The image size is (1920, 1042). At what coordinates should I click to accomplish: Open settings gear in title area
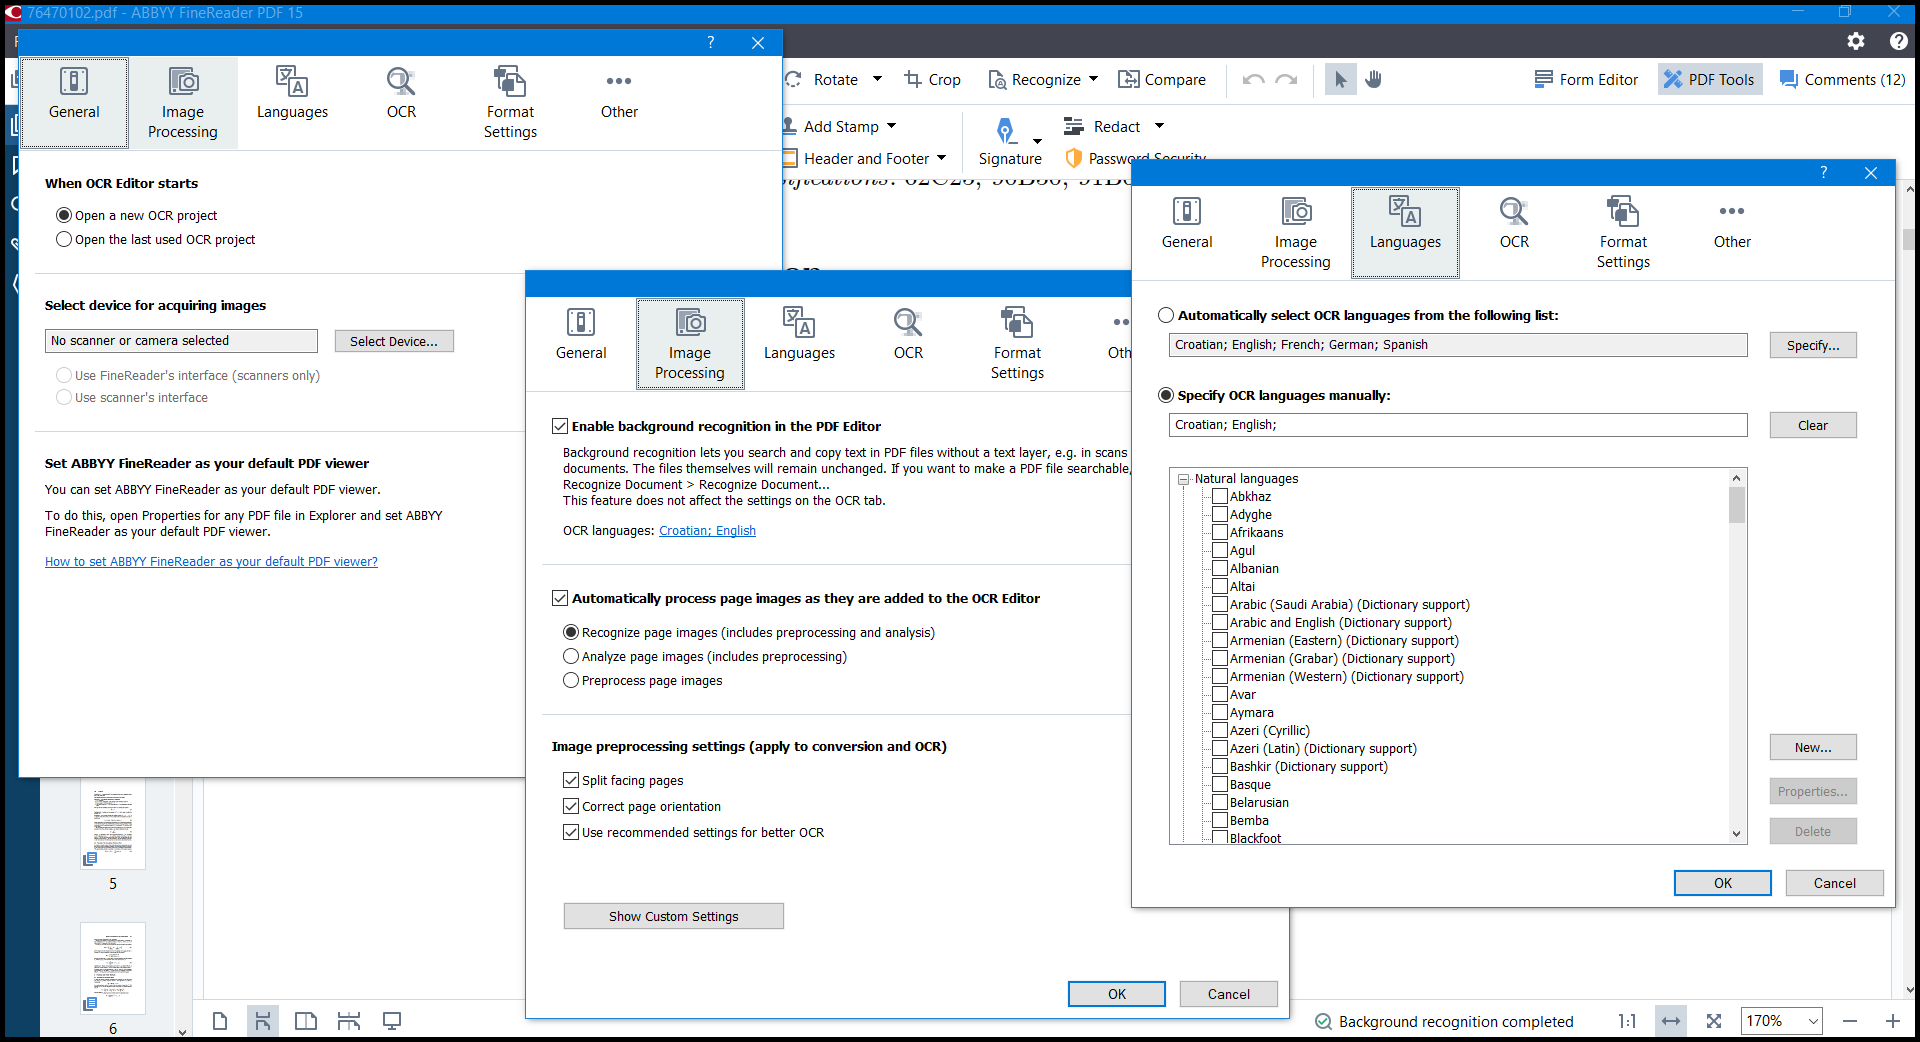pos(1856,41)
